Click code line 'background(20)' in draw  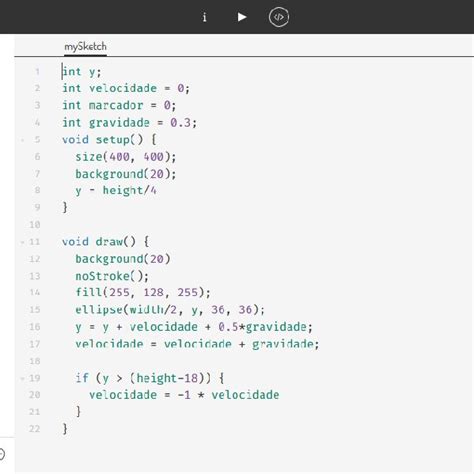(123, 259)
